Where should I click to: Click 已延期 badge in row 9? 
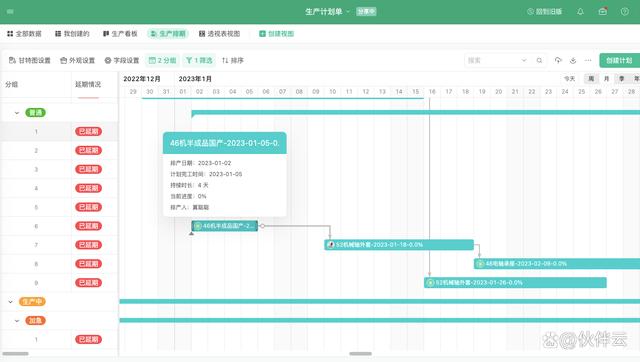(88, 282)
